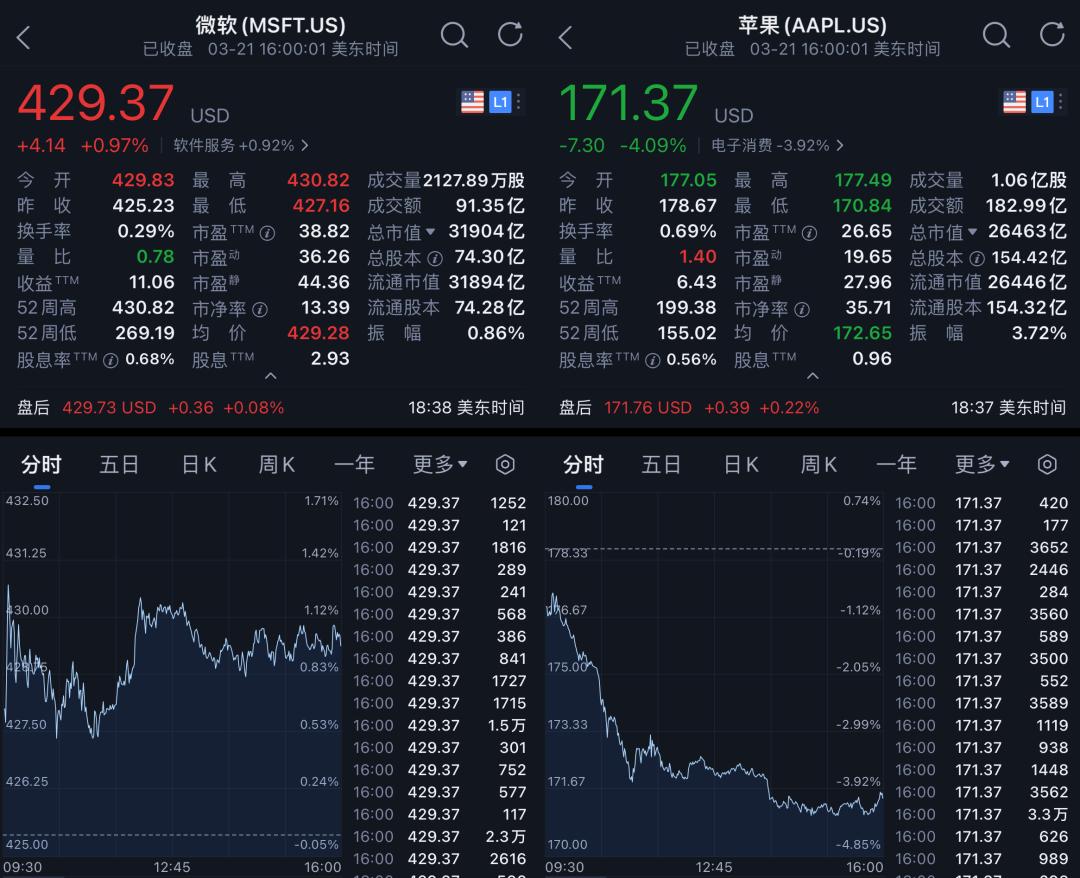Screen dimensions: 1080x878
Task: Select MSFT tick row with volume 1252
Action: click(x=439, y=503)
